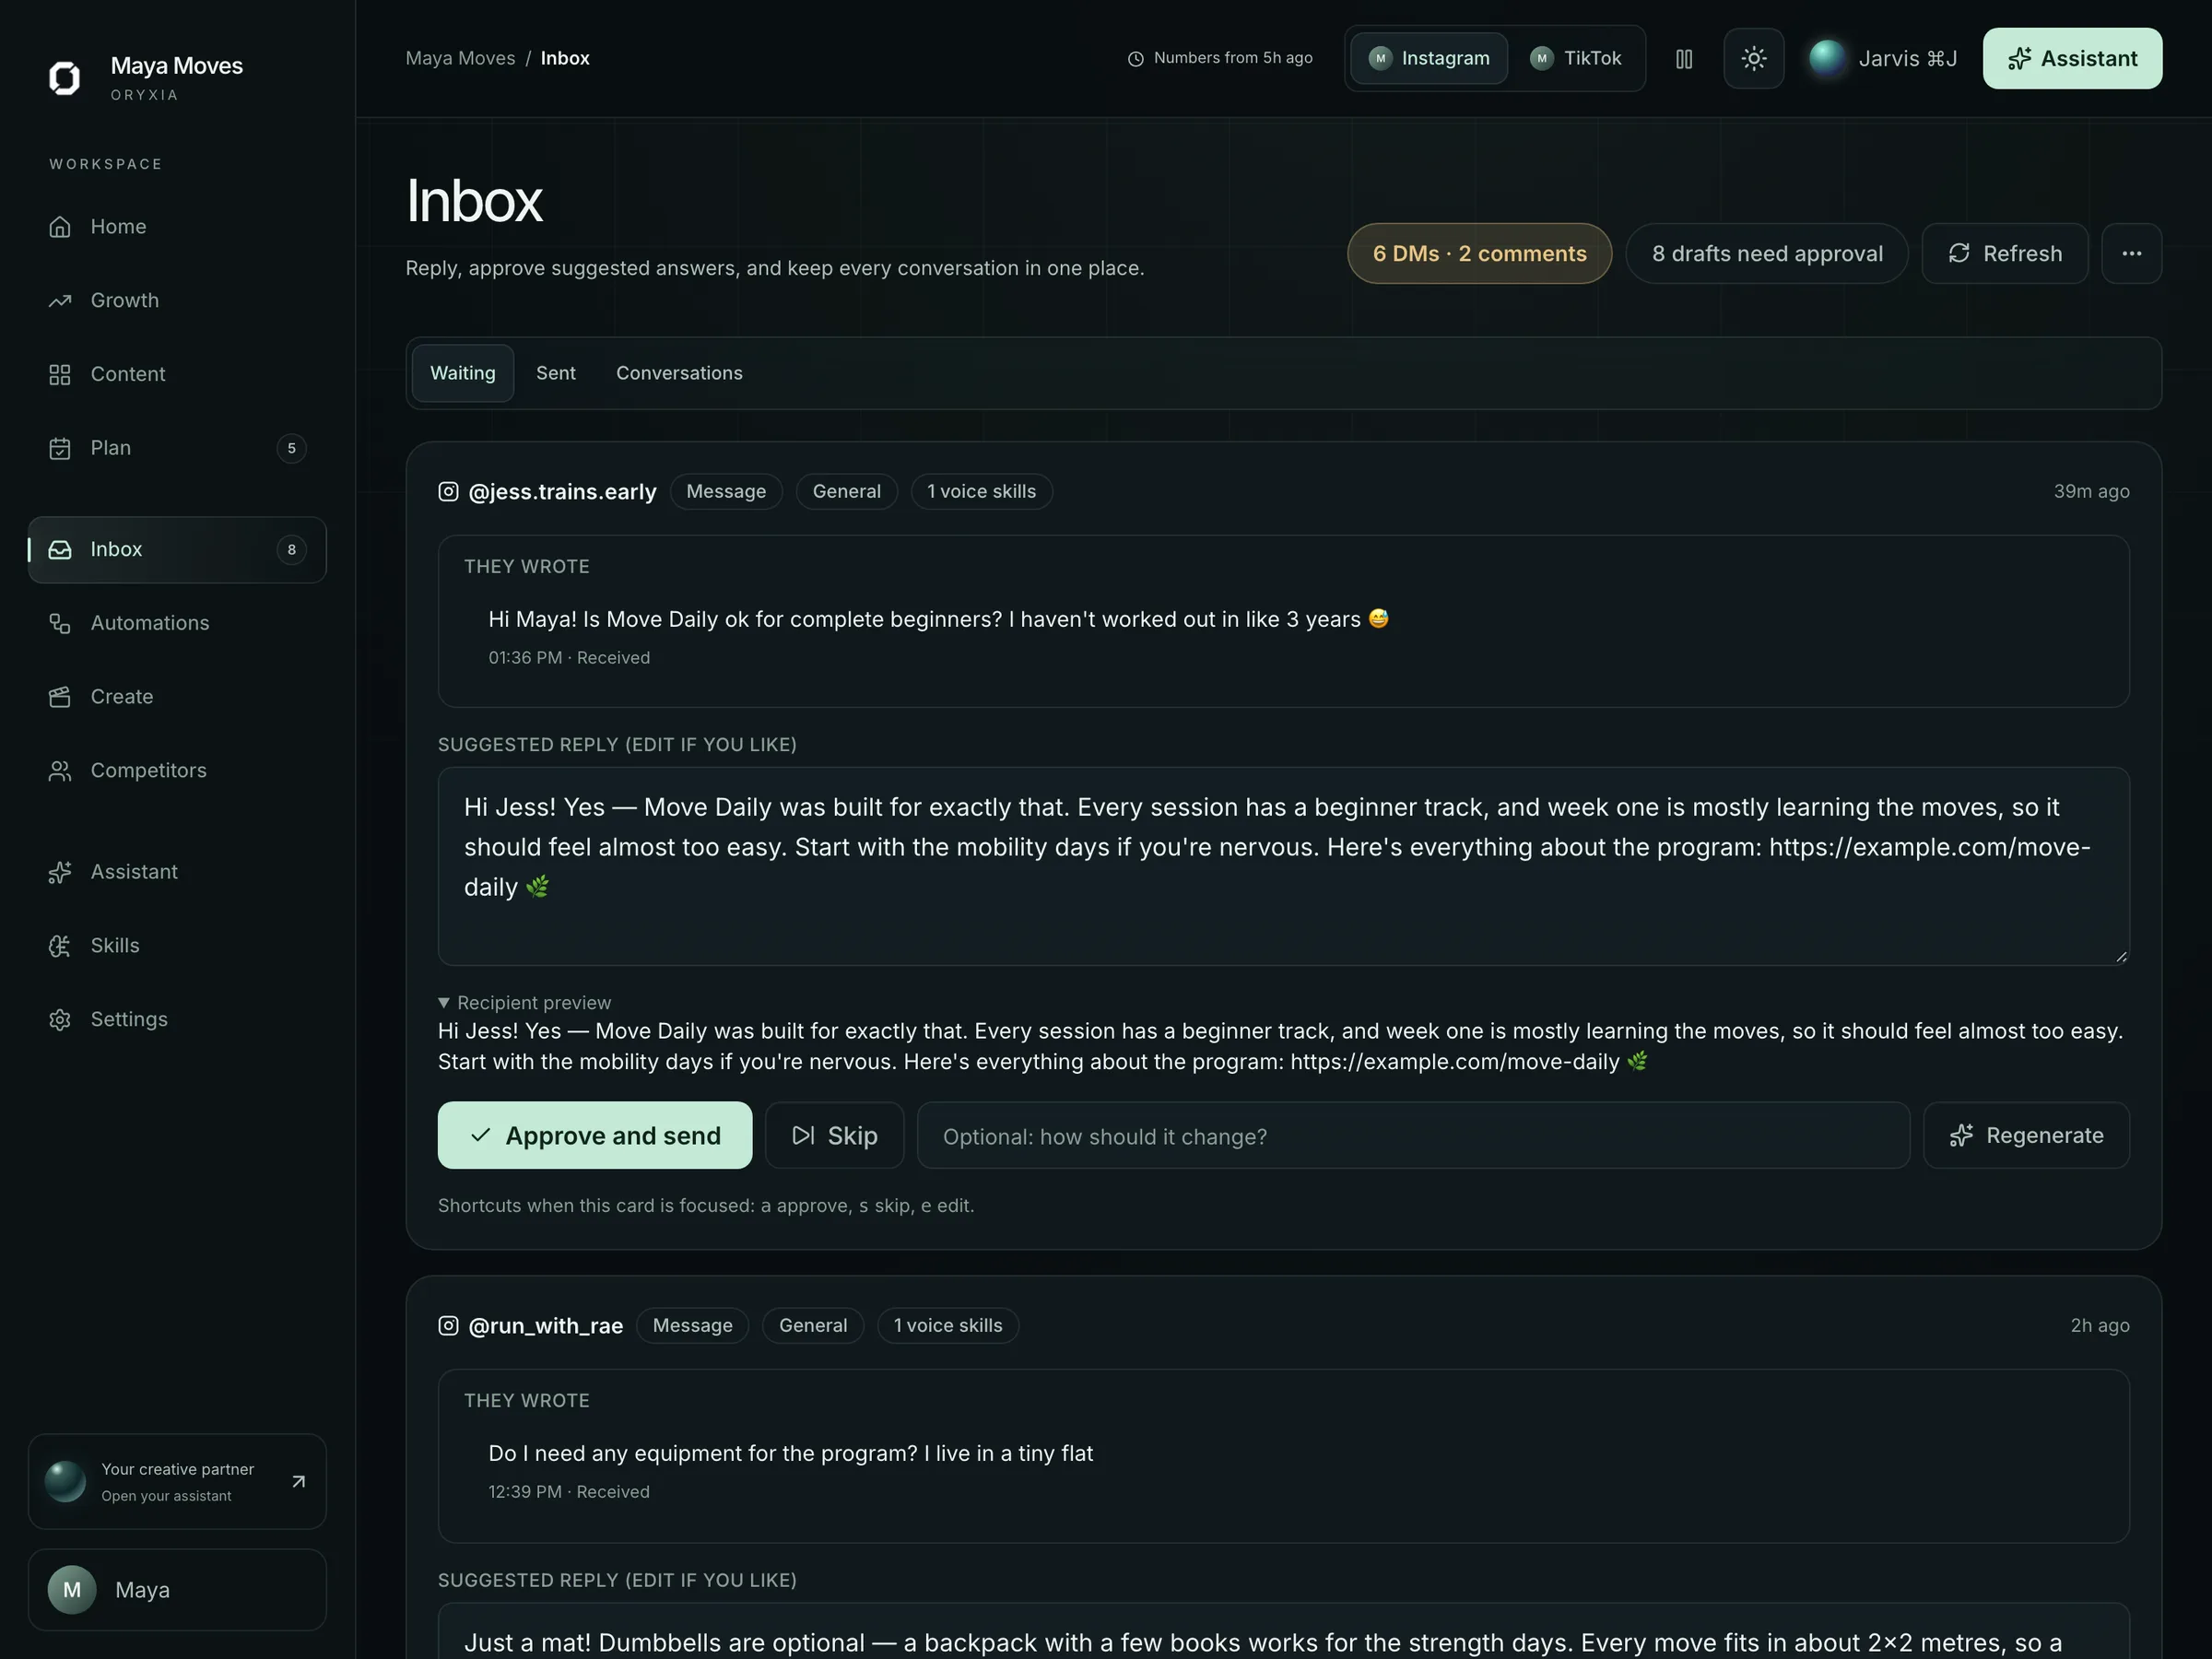Click Numbers from 5h ago text

pyautogui.click(x=1232, y=58)
